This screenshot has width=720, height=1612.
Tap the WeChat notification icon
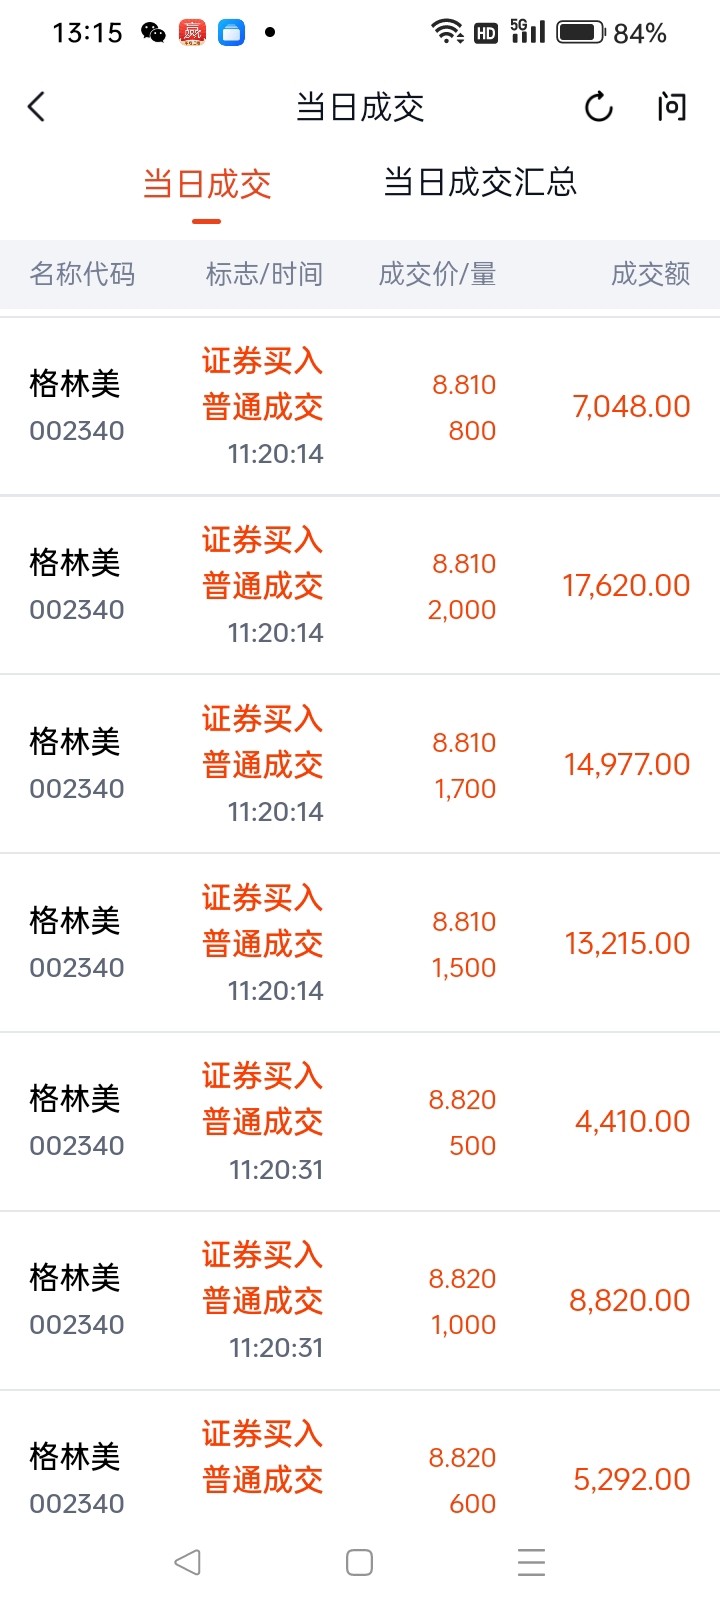pyautogui.click(x=153, y=33)
